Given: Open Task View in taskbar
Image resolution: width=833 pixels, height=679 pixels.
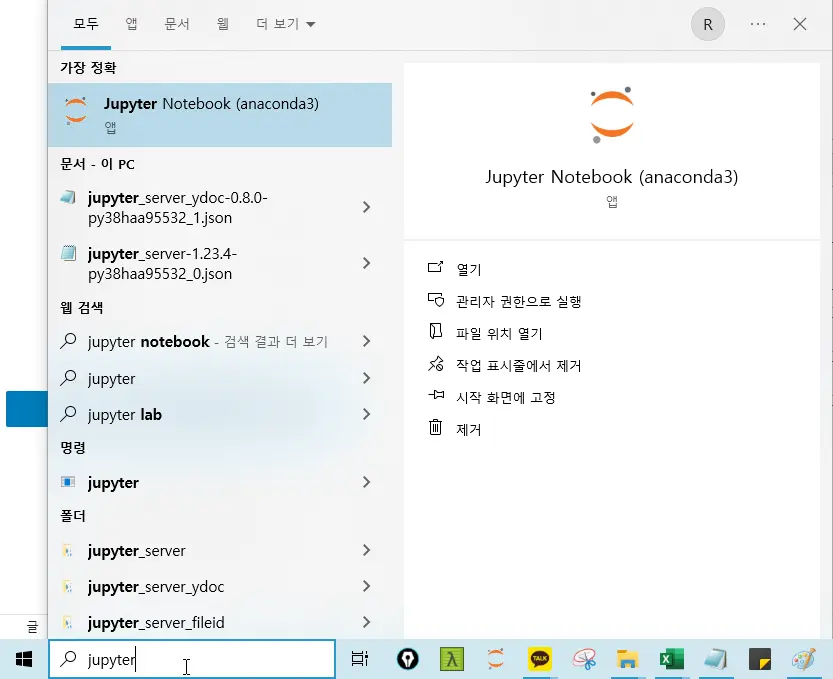Looking at the screenshot, I should click(360, 659).
